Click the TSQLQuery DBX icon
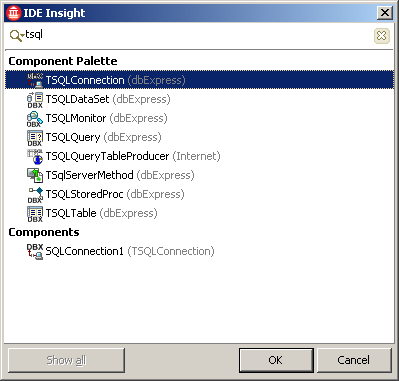This screenshot has height=381, width=399. [x=35, y=138]
